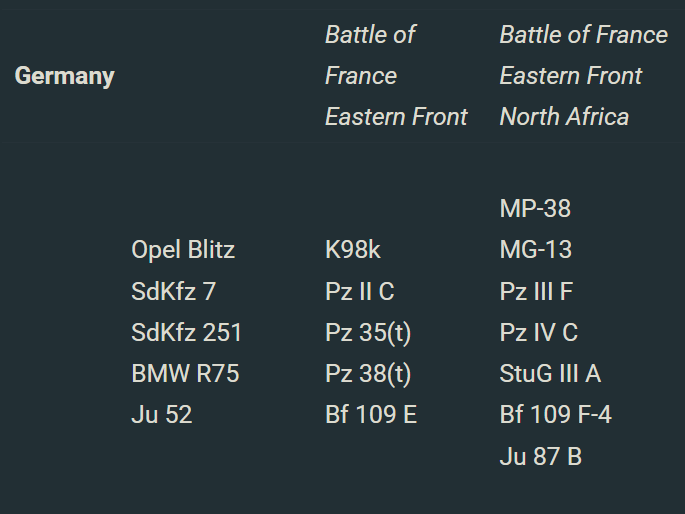Click on BMW R75

coord(185,374)
